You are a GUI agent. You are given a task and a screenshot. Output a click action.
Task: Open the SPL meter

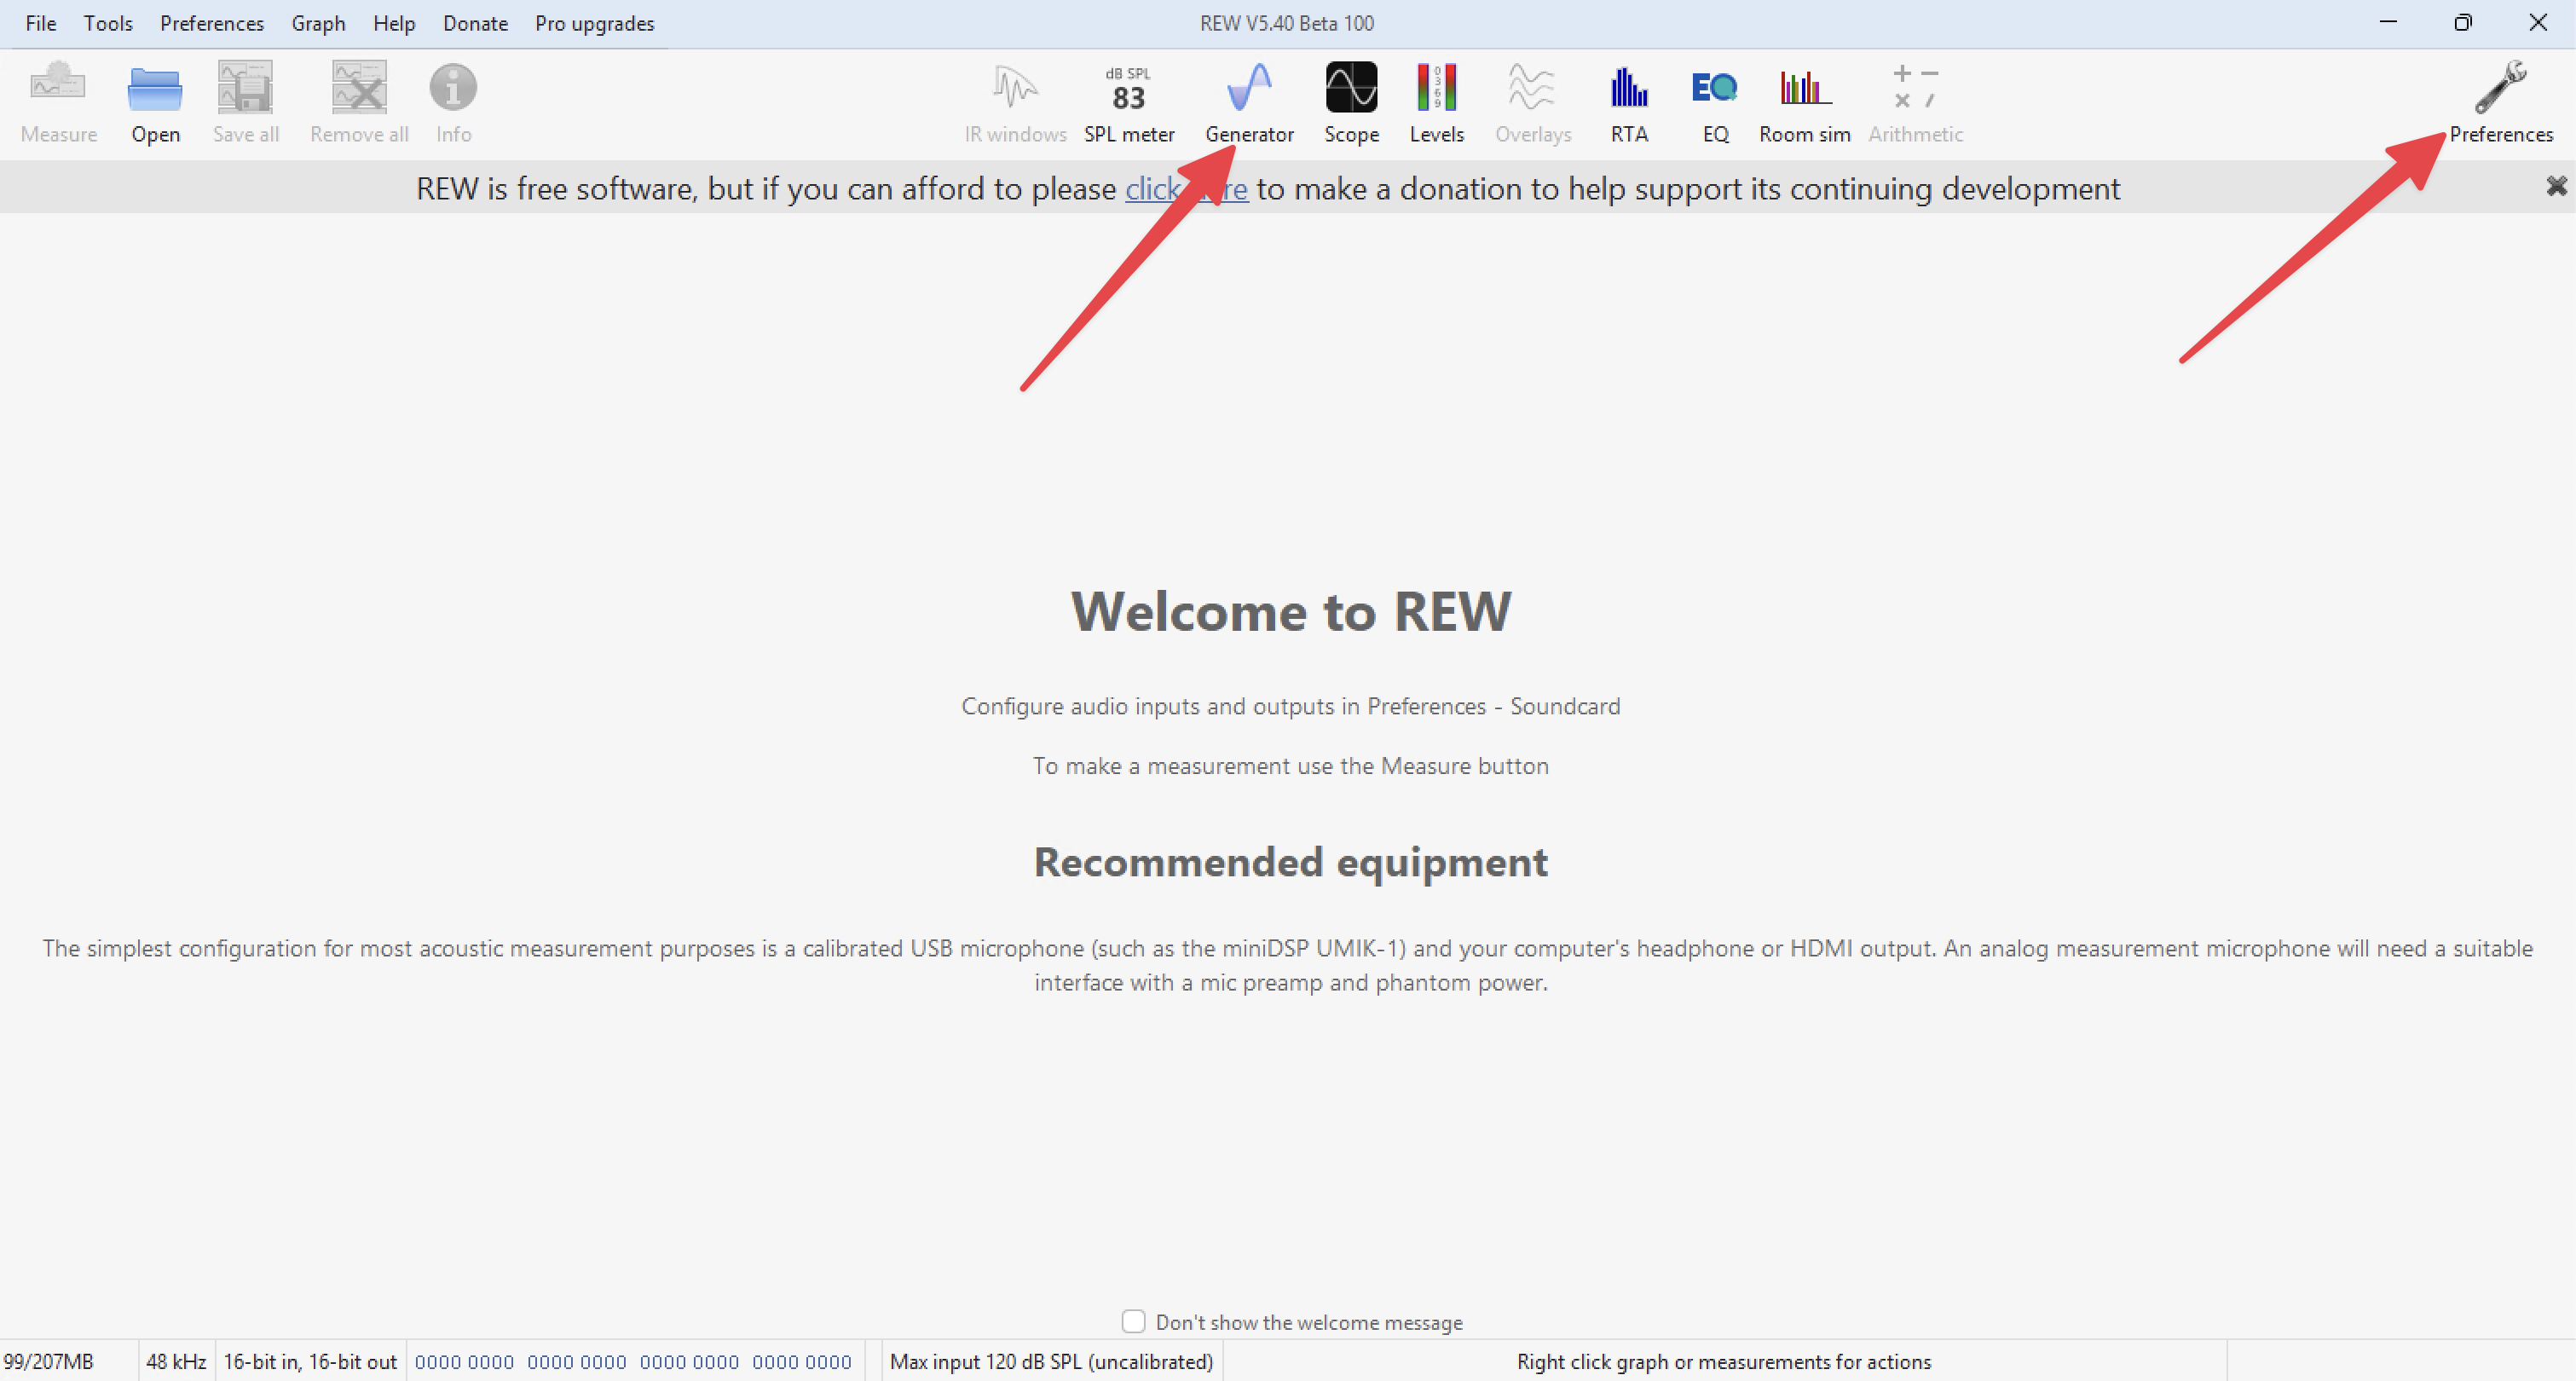tap(1128, 101)
